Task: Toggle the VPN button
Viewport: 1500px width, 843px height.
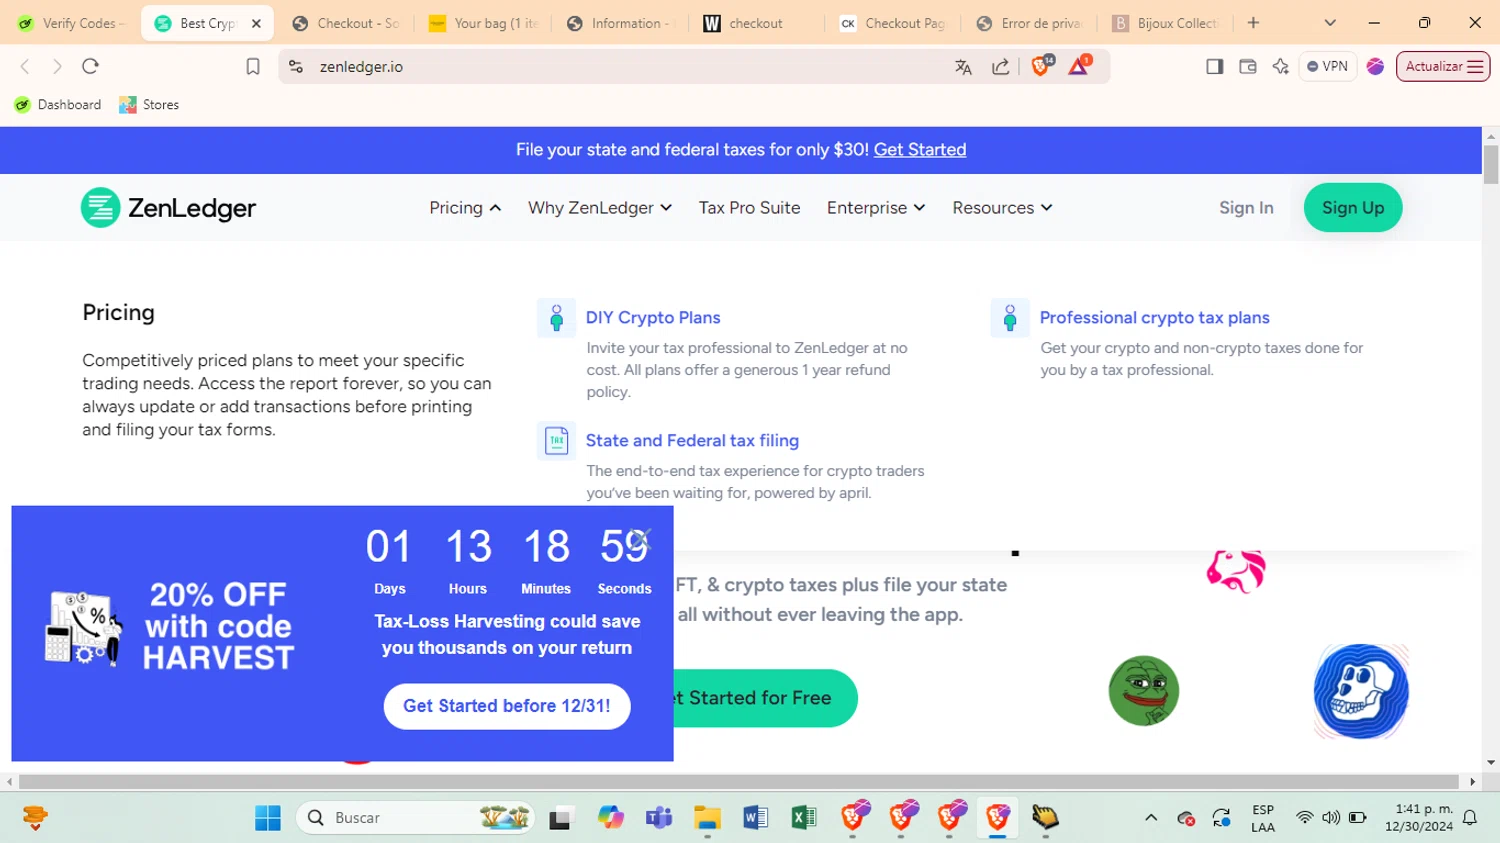Action: [x=1327, y=66]
